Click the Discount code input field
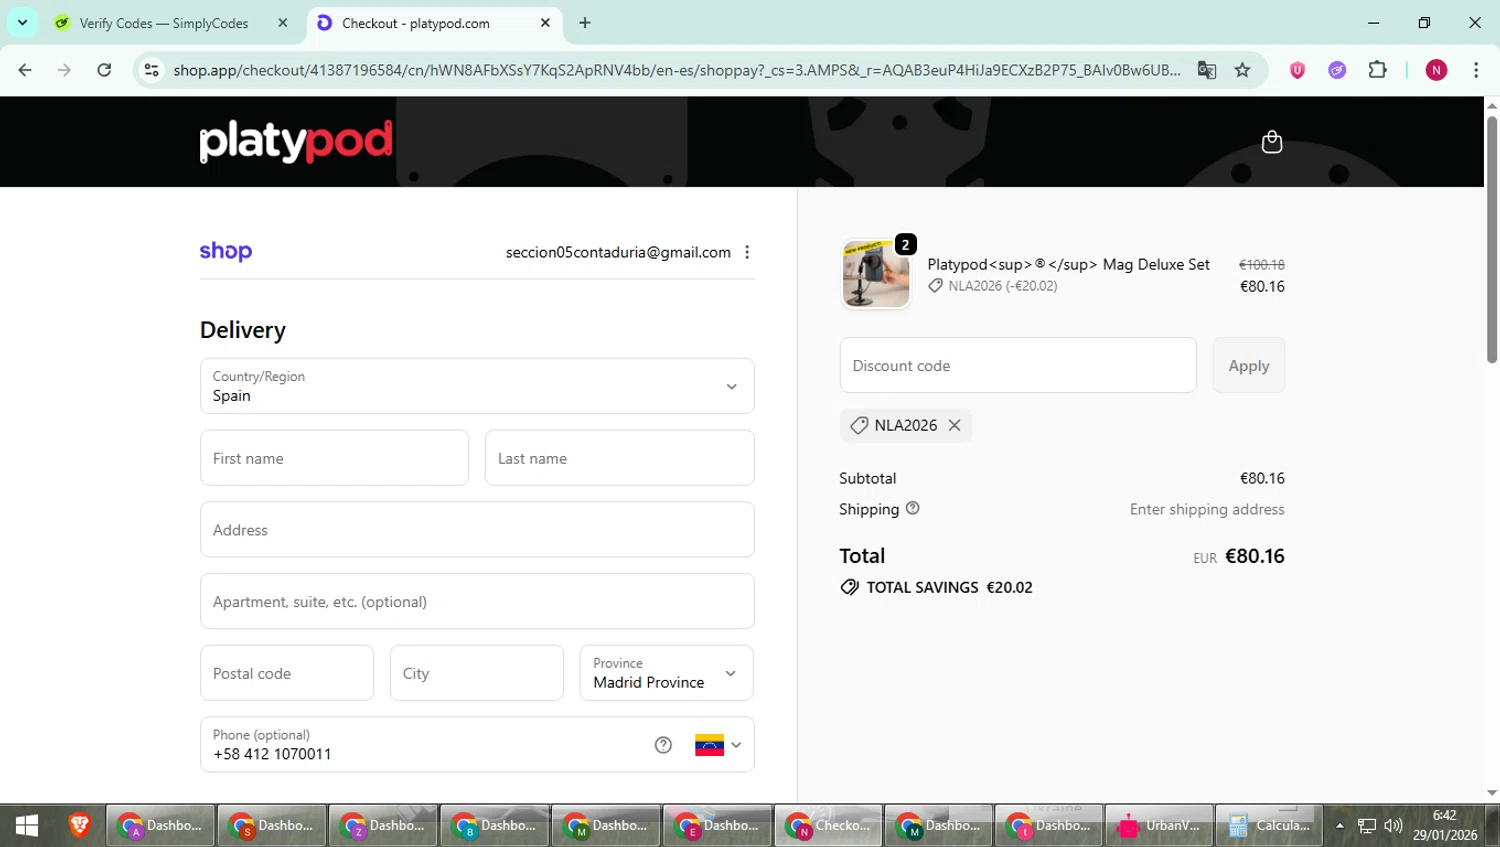 (1018, 365)
